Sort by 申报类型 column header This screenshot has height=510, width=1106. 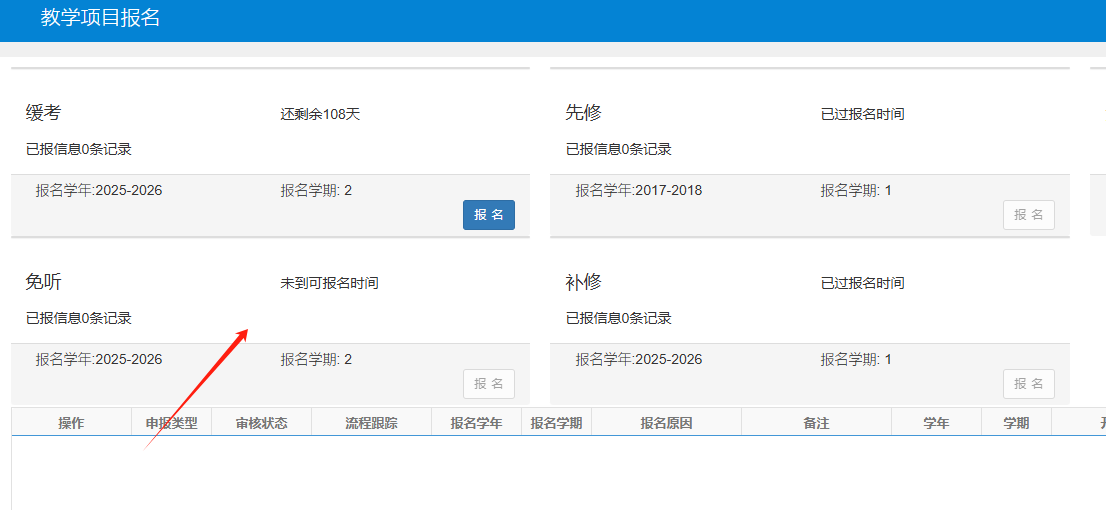(x=171, y=423)
